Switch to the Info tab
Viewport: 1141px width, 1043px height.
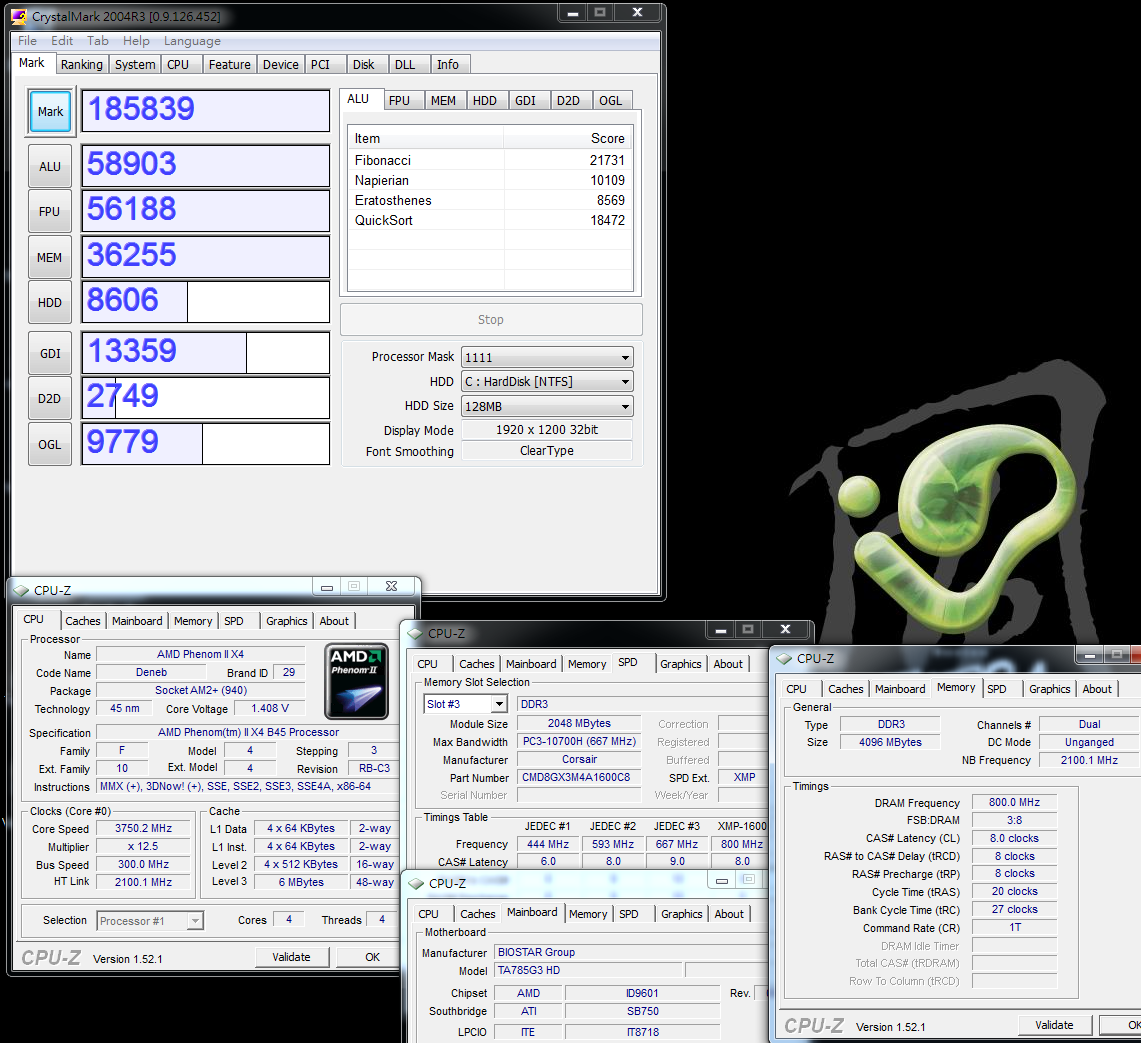click(448, 64)
